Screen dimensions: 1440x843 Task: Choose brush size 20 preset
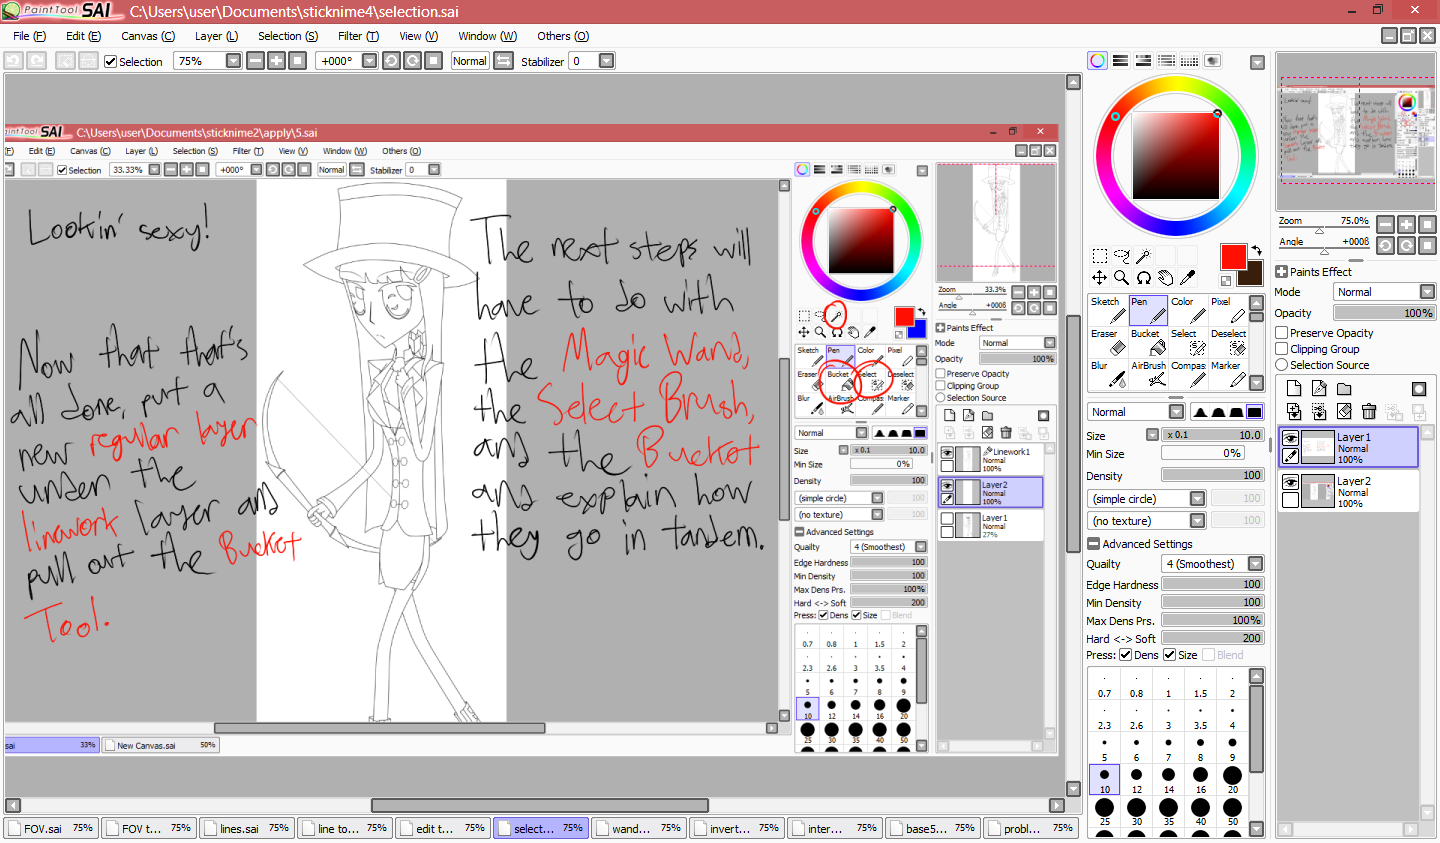1232,776
